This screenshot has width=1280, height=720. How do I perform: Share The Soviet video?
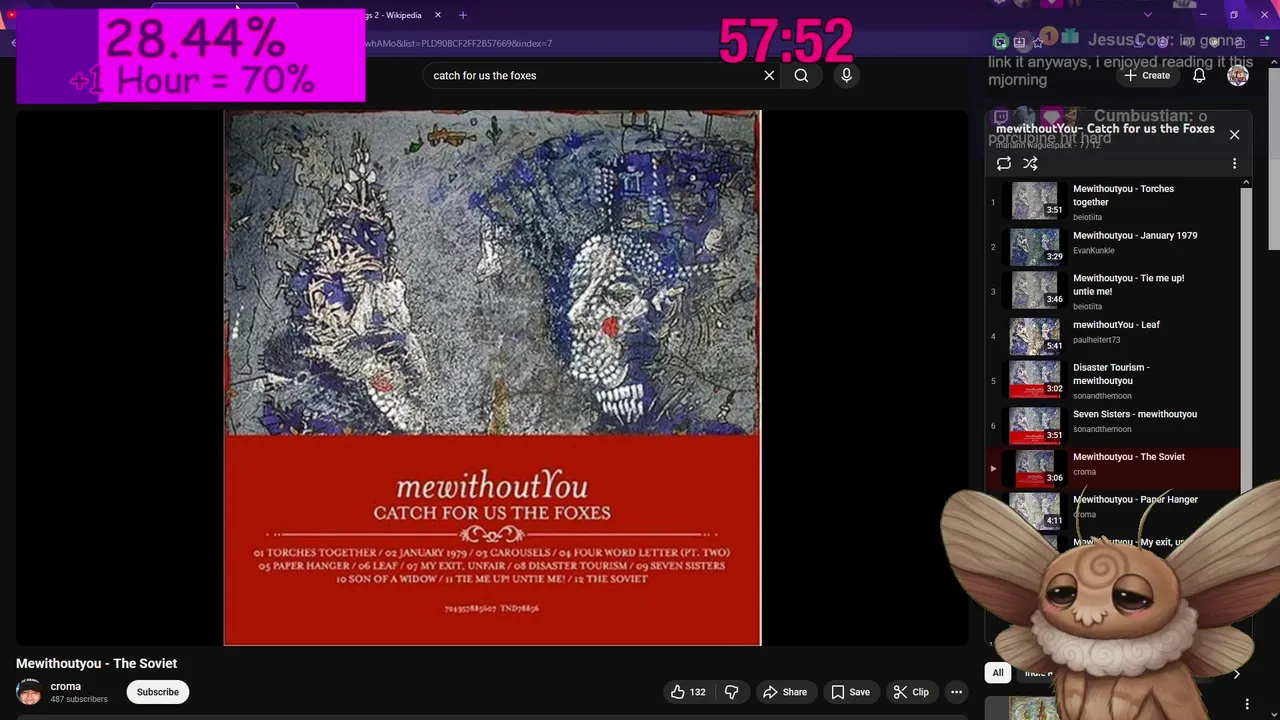pos(784,692)
